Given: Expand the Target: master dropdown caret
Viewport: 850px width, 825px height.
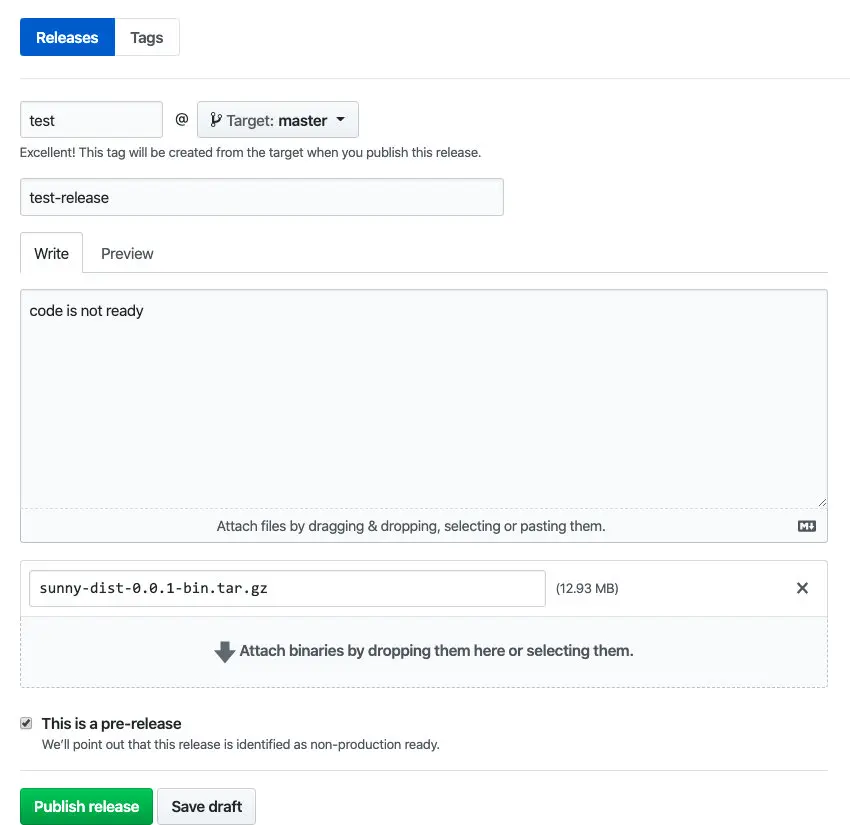Looking at the screenshot, I should point(340,120).
